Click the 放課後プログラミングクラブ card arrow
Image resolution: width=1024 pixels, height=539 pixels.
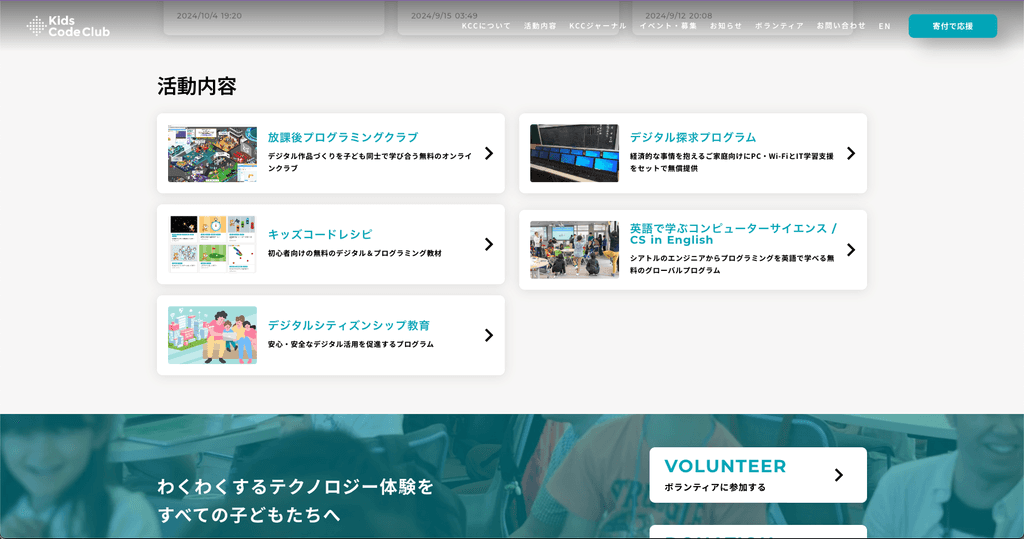tap(489, 154)
